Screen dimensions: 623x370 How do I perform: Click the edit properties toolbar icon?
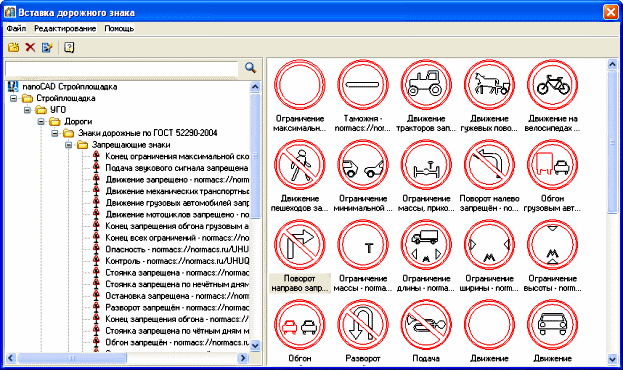(47, 47)
